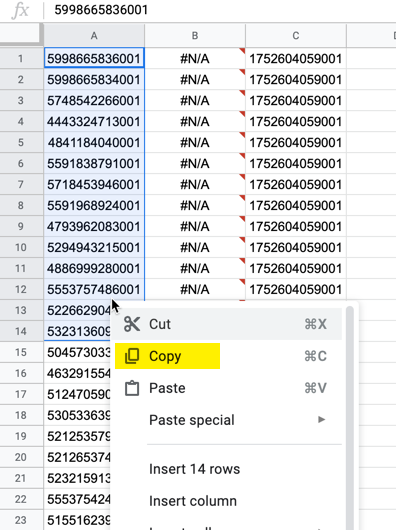Expand the Paste special submenu arrow
396x530 pixels.
pos(321,420)
